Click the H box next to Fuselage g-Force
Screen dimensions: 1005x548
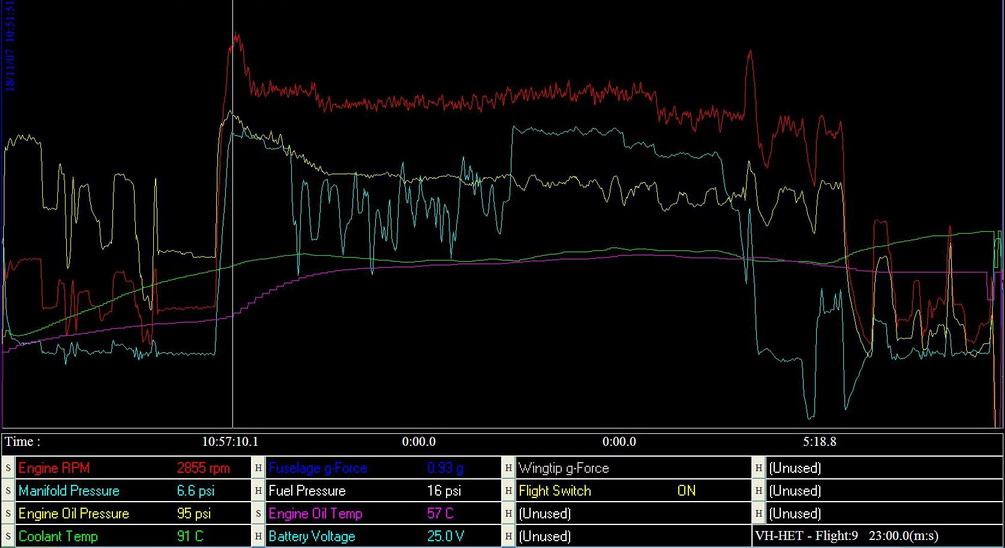coord(258,468)
